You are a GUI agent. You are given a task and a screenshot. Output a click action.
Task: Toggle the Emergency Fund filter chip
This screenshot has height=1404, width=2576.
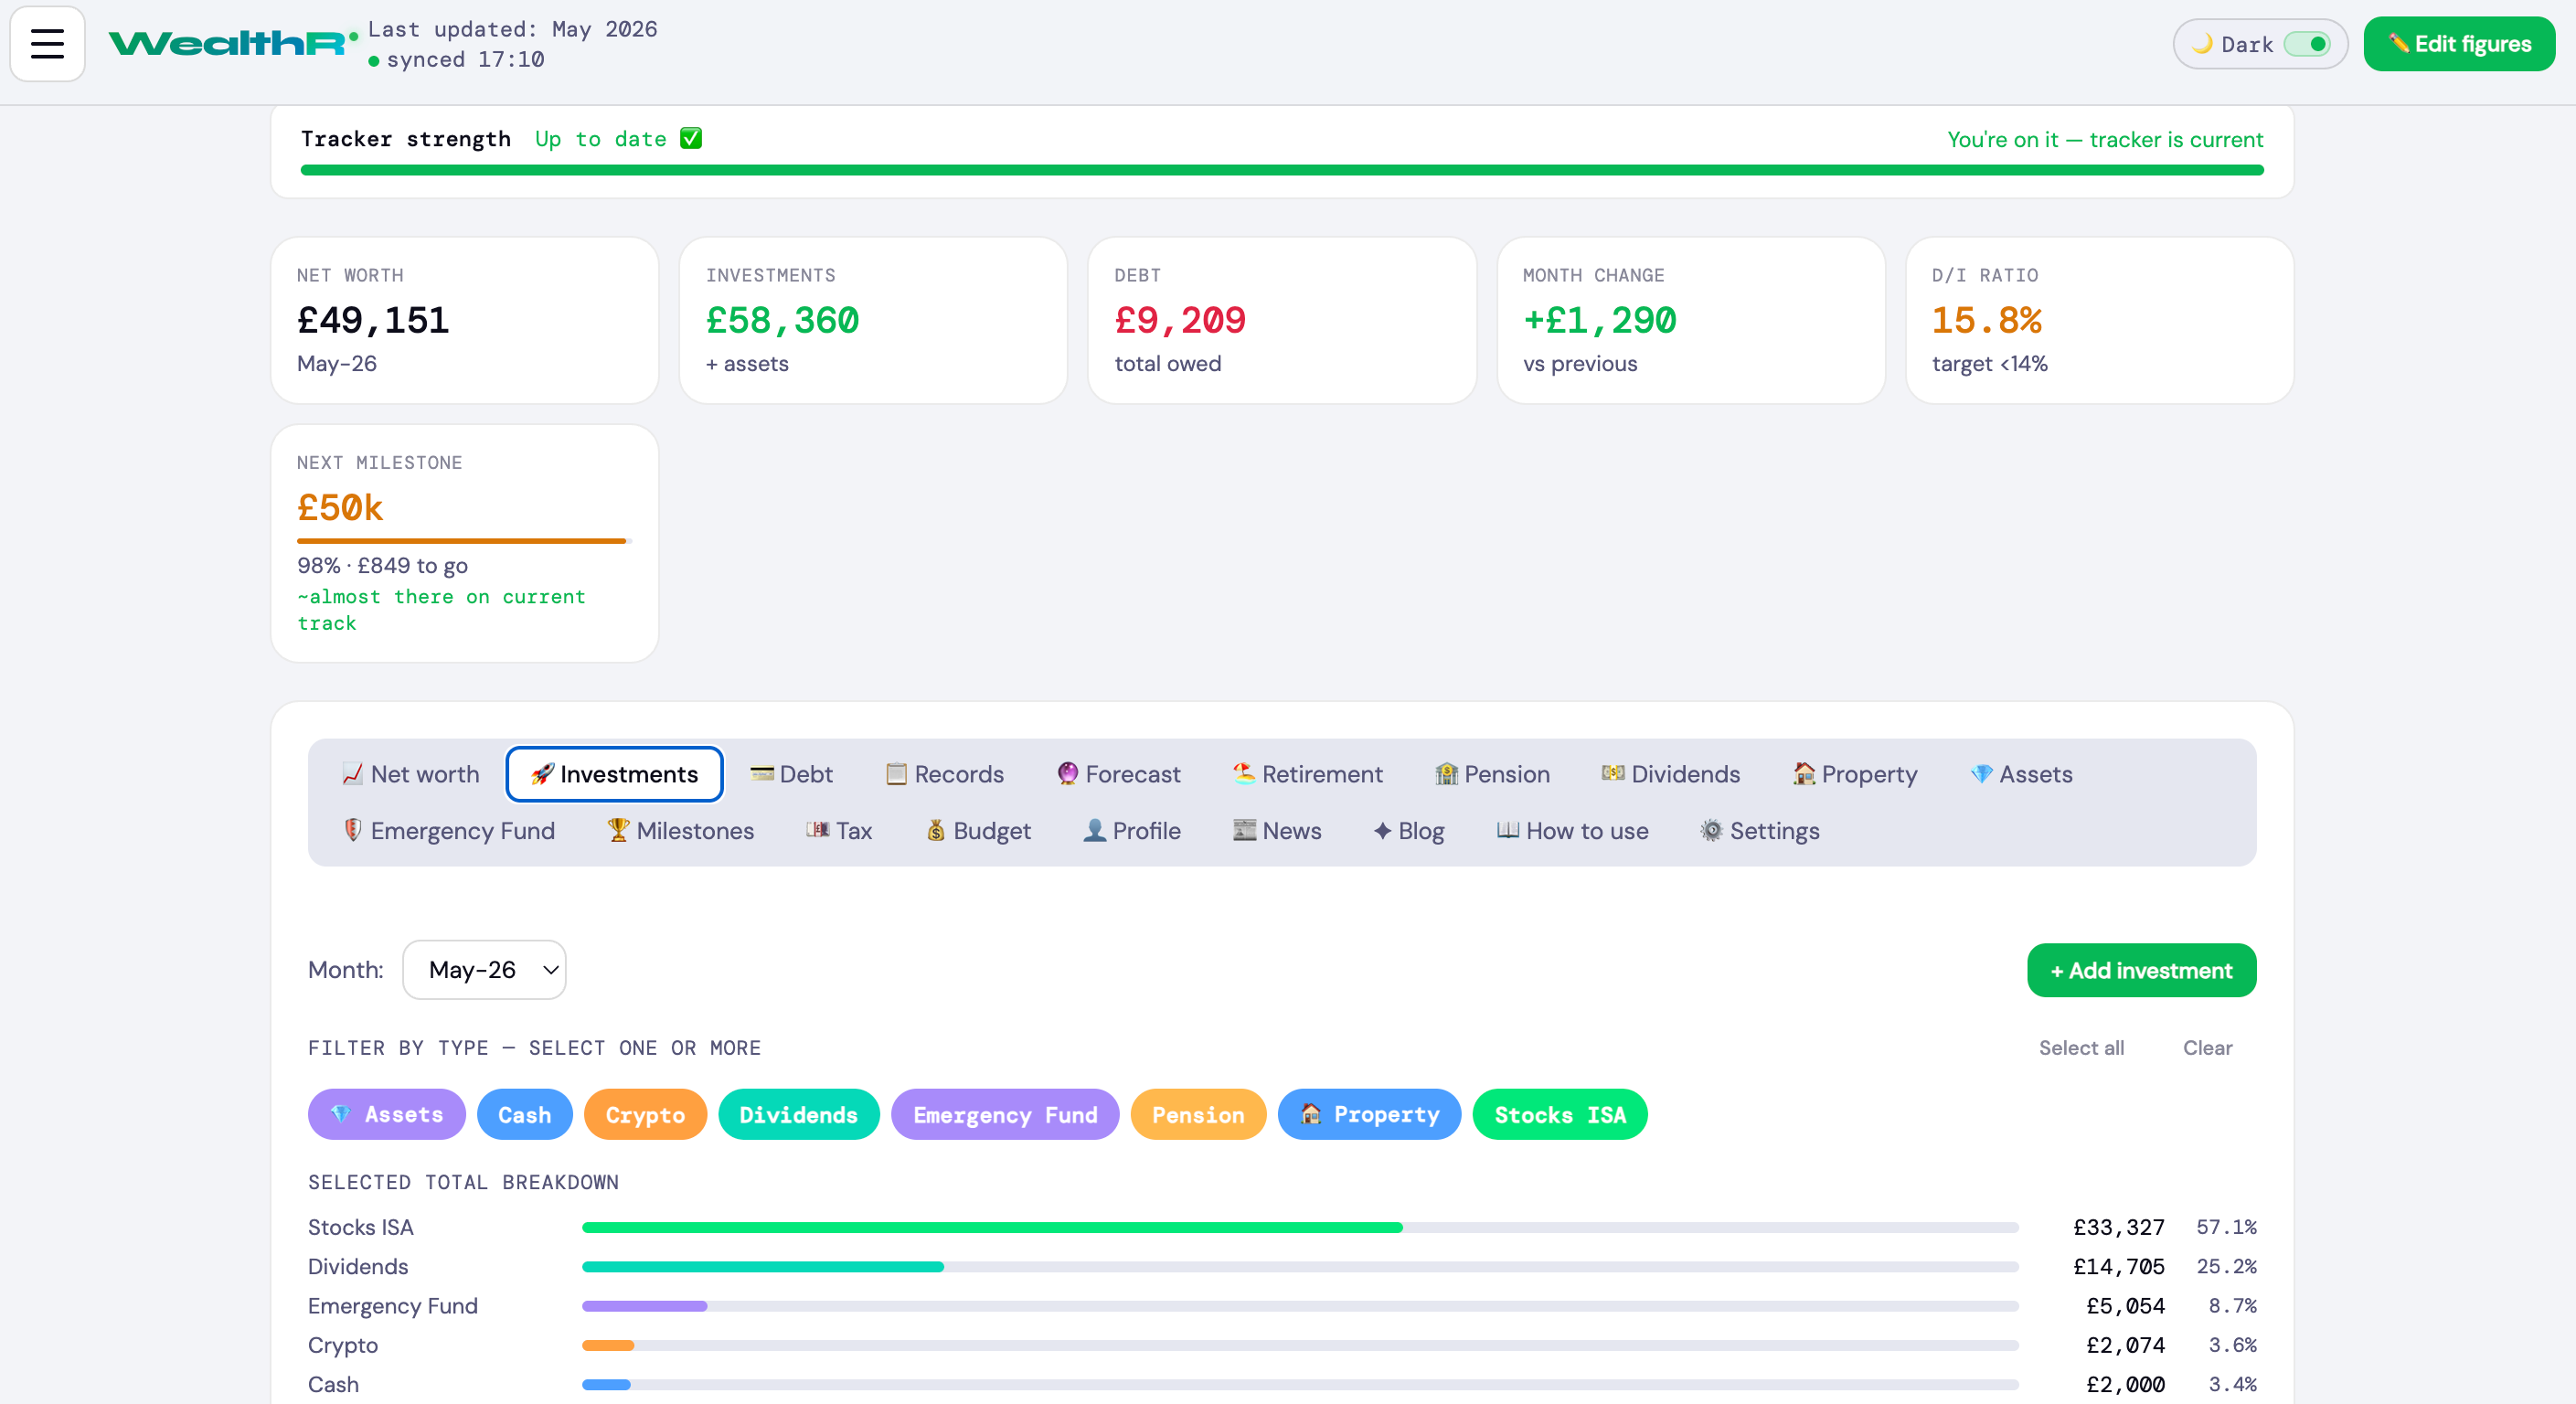tap(1004, 1114)
